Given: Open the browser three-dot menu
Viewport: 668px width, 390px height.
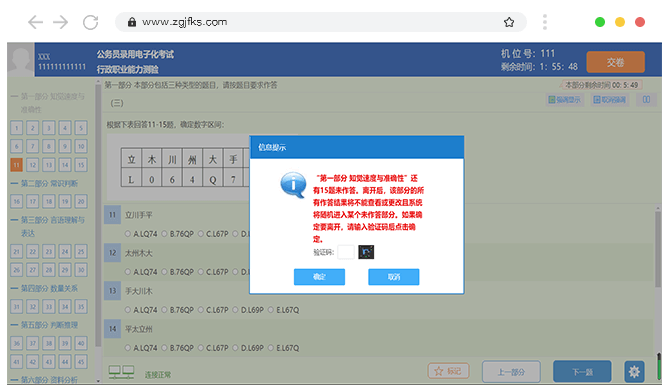Looking at the screenshot, I should 544,22.
